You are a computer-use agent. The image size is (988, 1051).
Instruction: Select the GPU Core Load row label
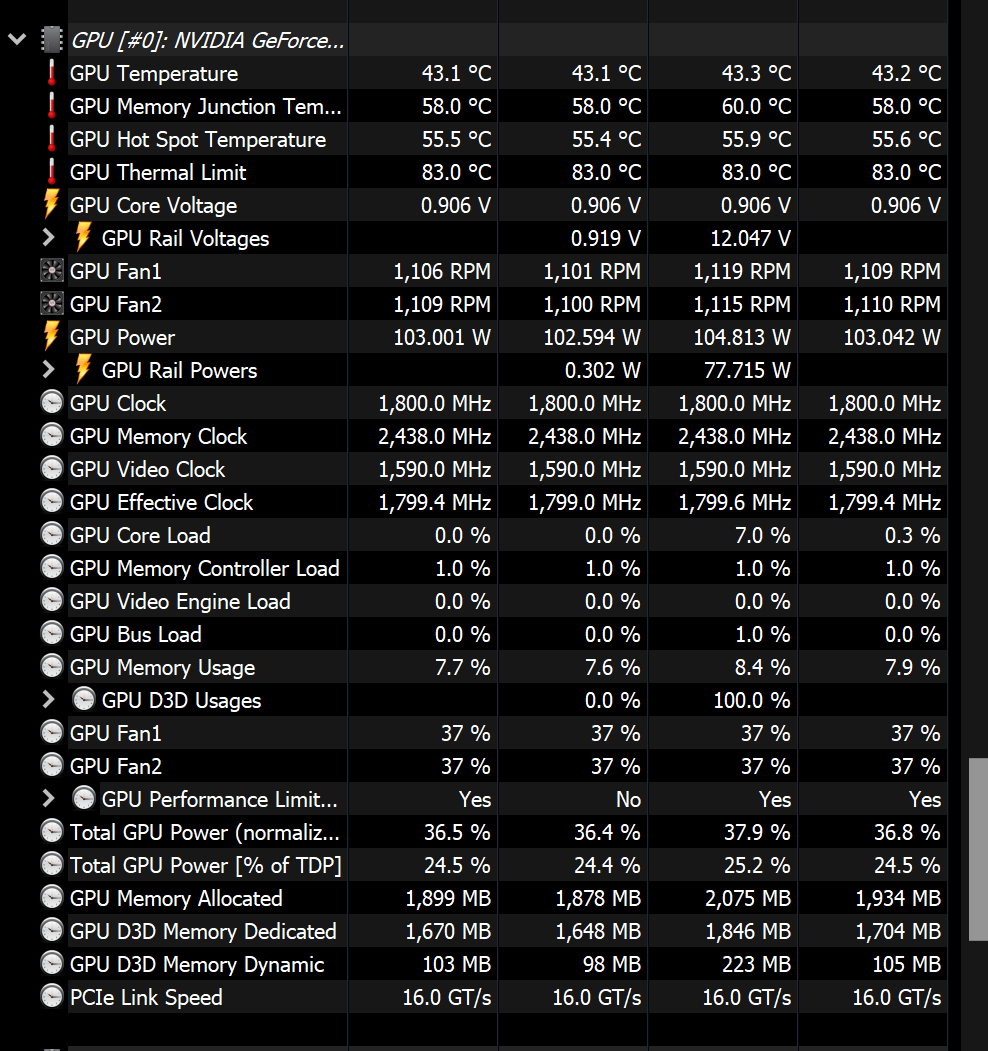click(140, 535)
